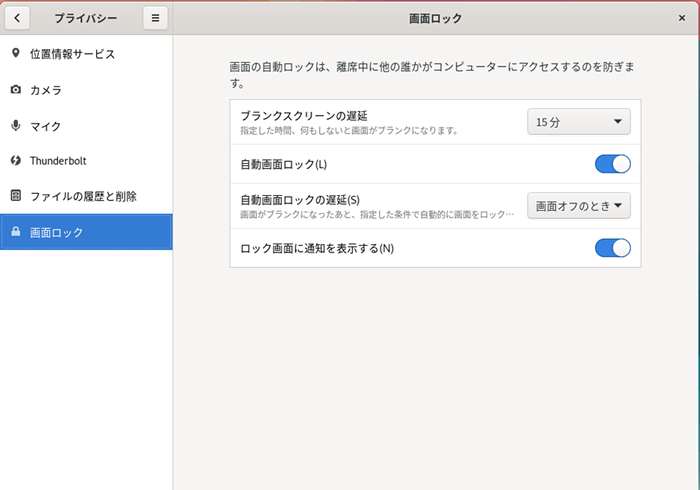
Task: Click the back arrow button in header
Action: 20,18
